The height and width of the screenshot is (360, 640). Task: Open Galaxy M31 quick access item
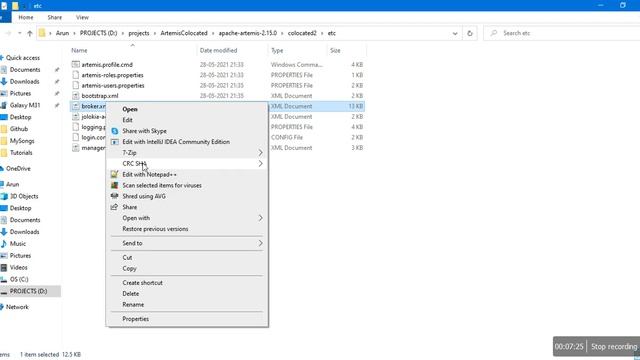point(25,105)
